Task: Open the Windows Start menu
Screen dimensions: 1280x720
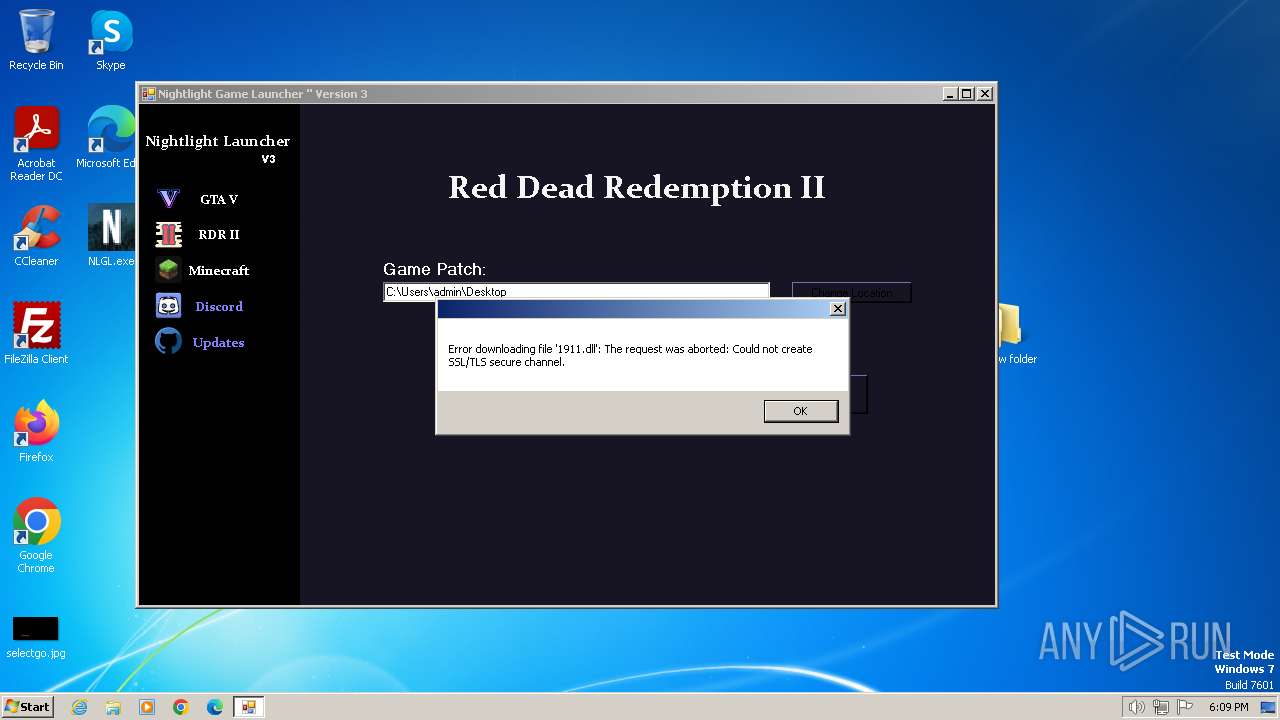Action: click(x=27, y=706)
